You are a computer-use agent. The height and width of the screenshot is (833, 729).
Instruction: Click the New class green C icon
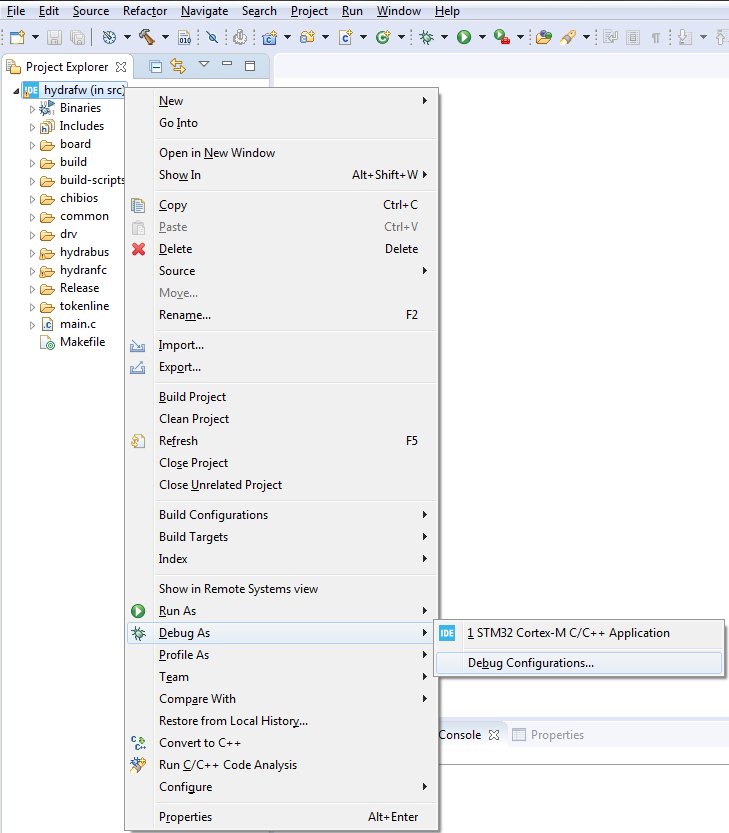click(x=383, y=37)
